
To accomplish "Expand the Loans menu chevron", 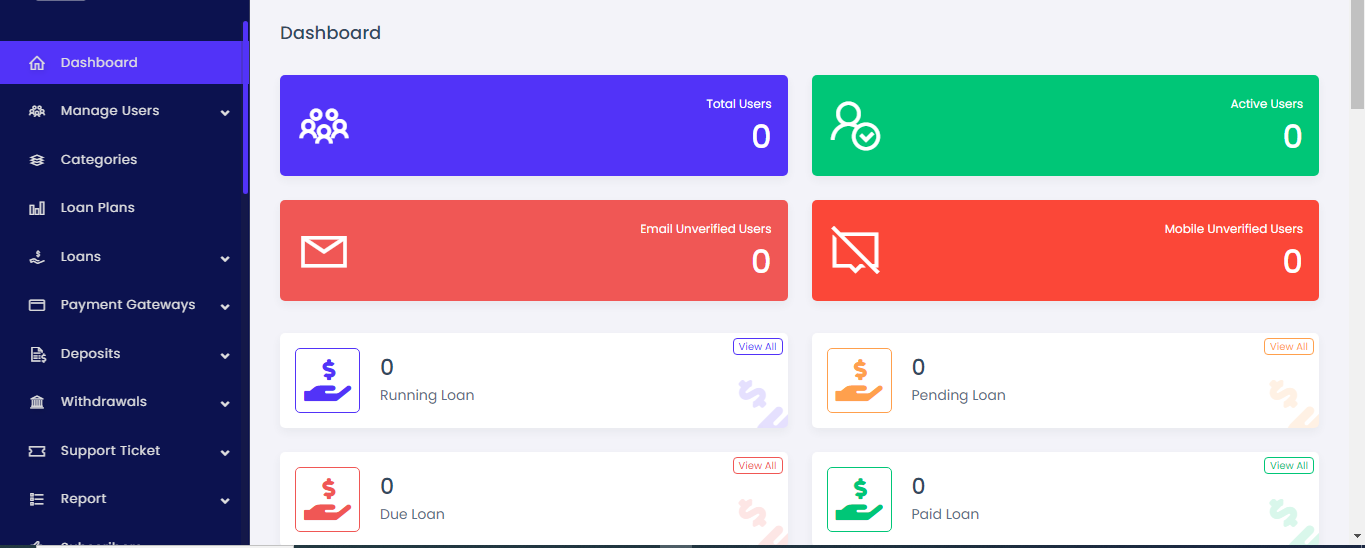I will 225,258.
